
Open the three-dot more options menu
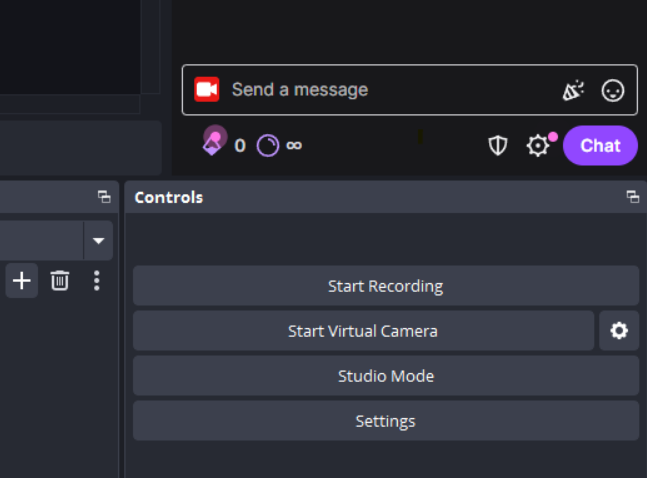click(97, 281)
